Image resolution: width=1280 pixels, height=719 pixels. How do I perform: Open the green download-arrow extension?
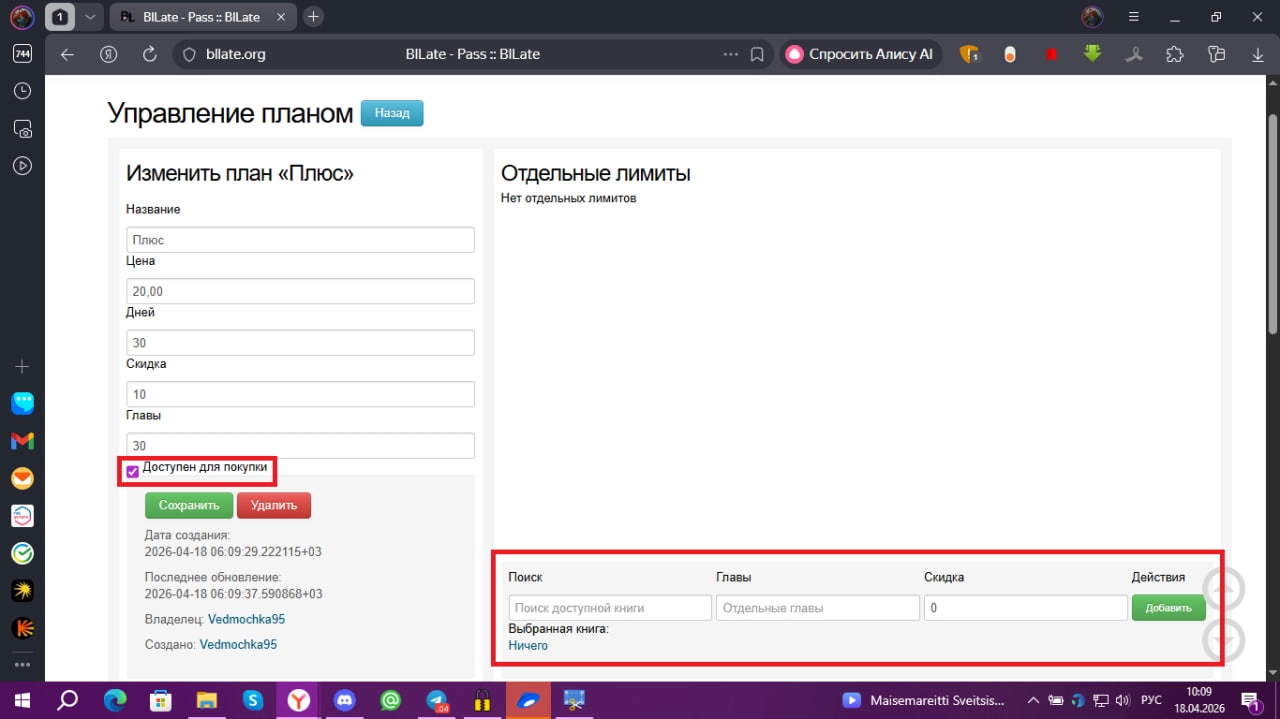click(x=1092, y=54)
